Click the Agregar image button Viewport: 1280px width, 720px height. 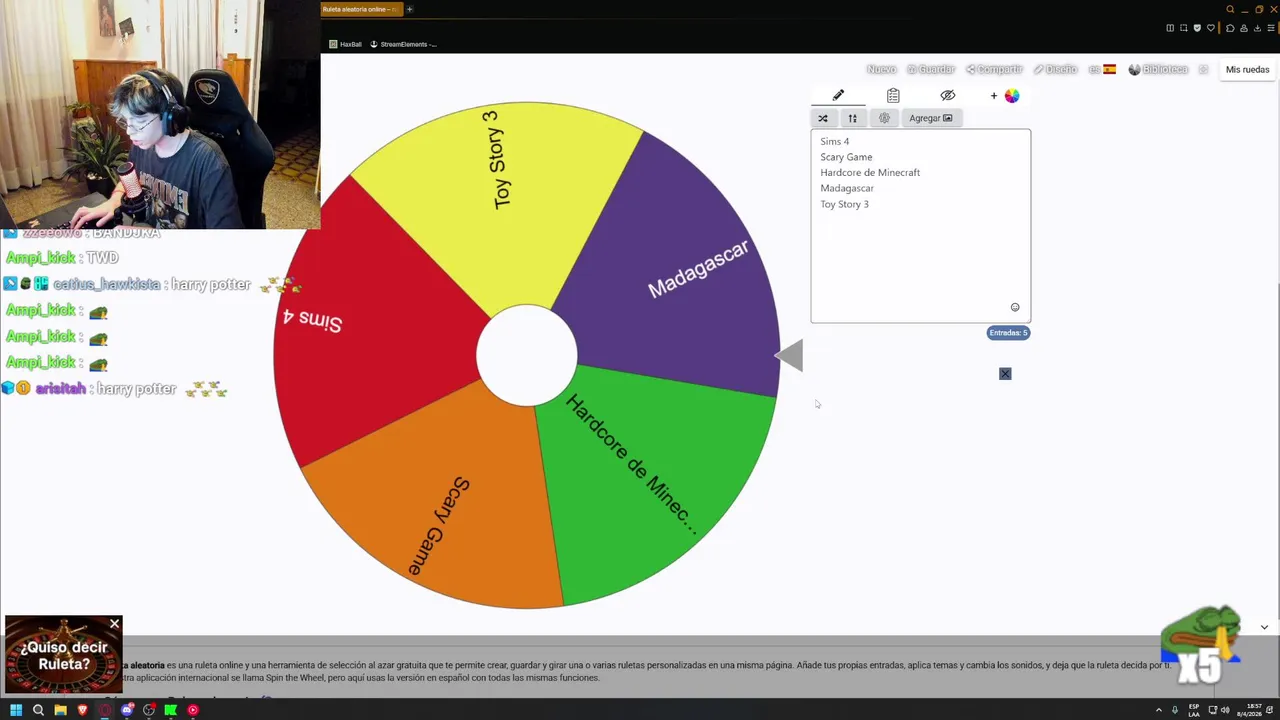pyautogui.click(x=931, y=118)
